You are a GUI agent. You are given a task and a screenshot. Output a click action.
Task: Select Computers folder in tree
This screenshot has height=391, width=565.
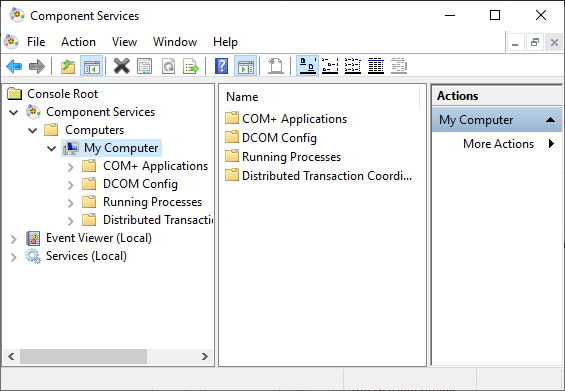(x=94, y=130)
